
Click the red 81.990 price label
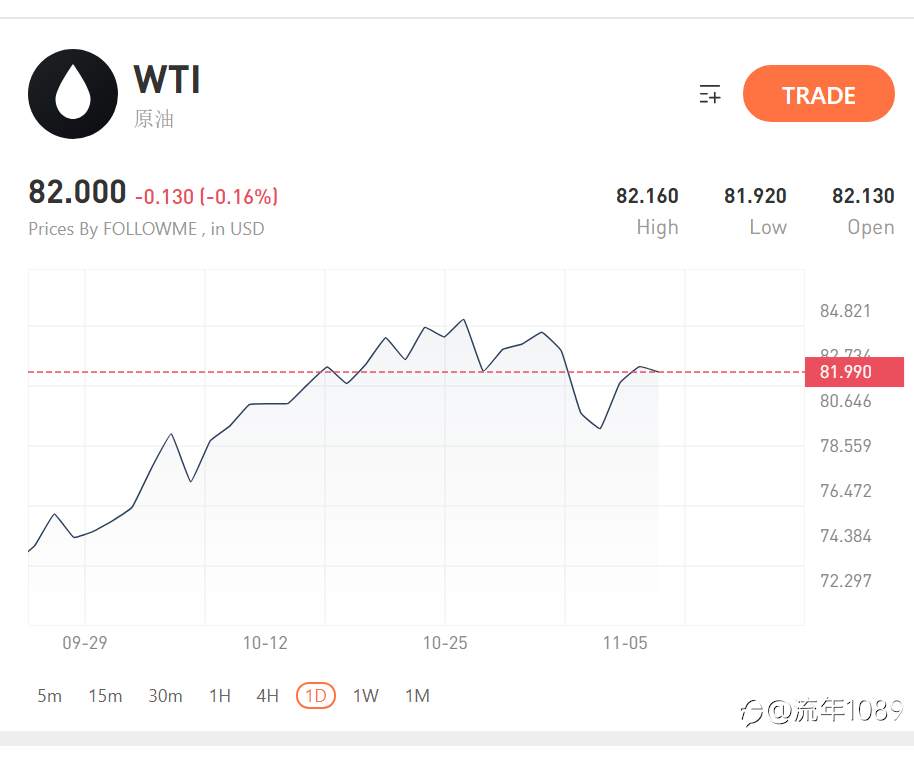(854, 372)
